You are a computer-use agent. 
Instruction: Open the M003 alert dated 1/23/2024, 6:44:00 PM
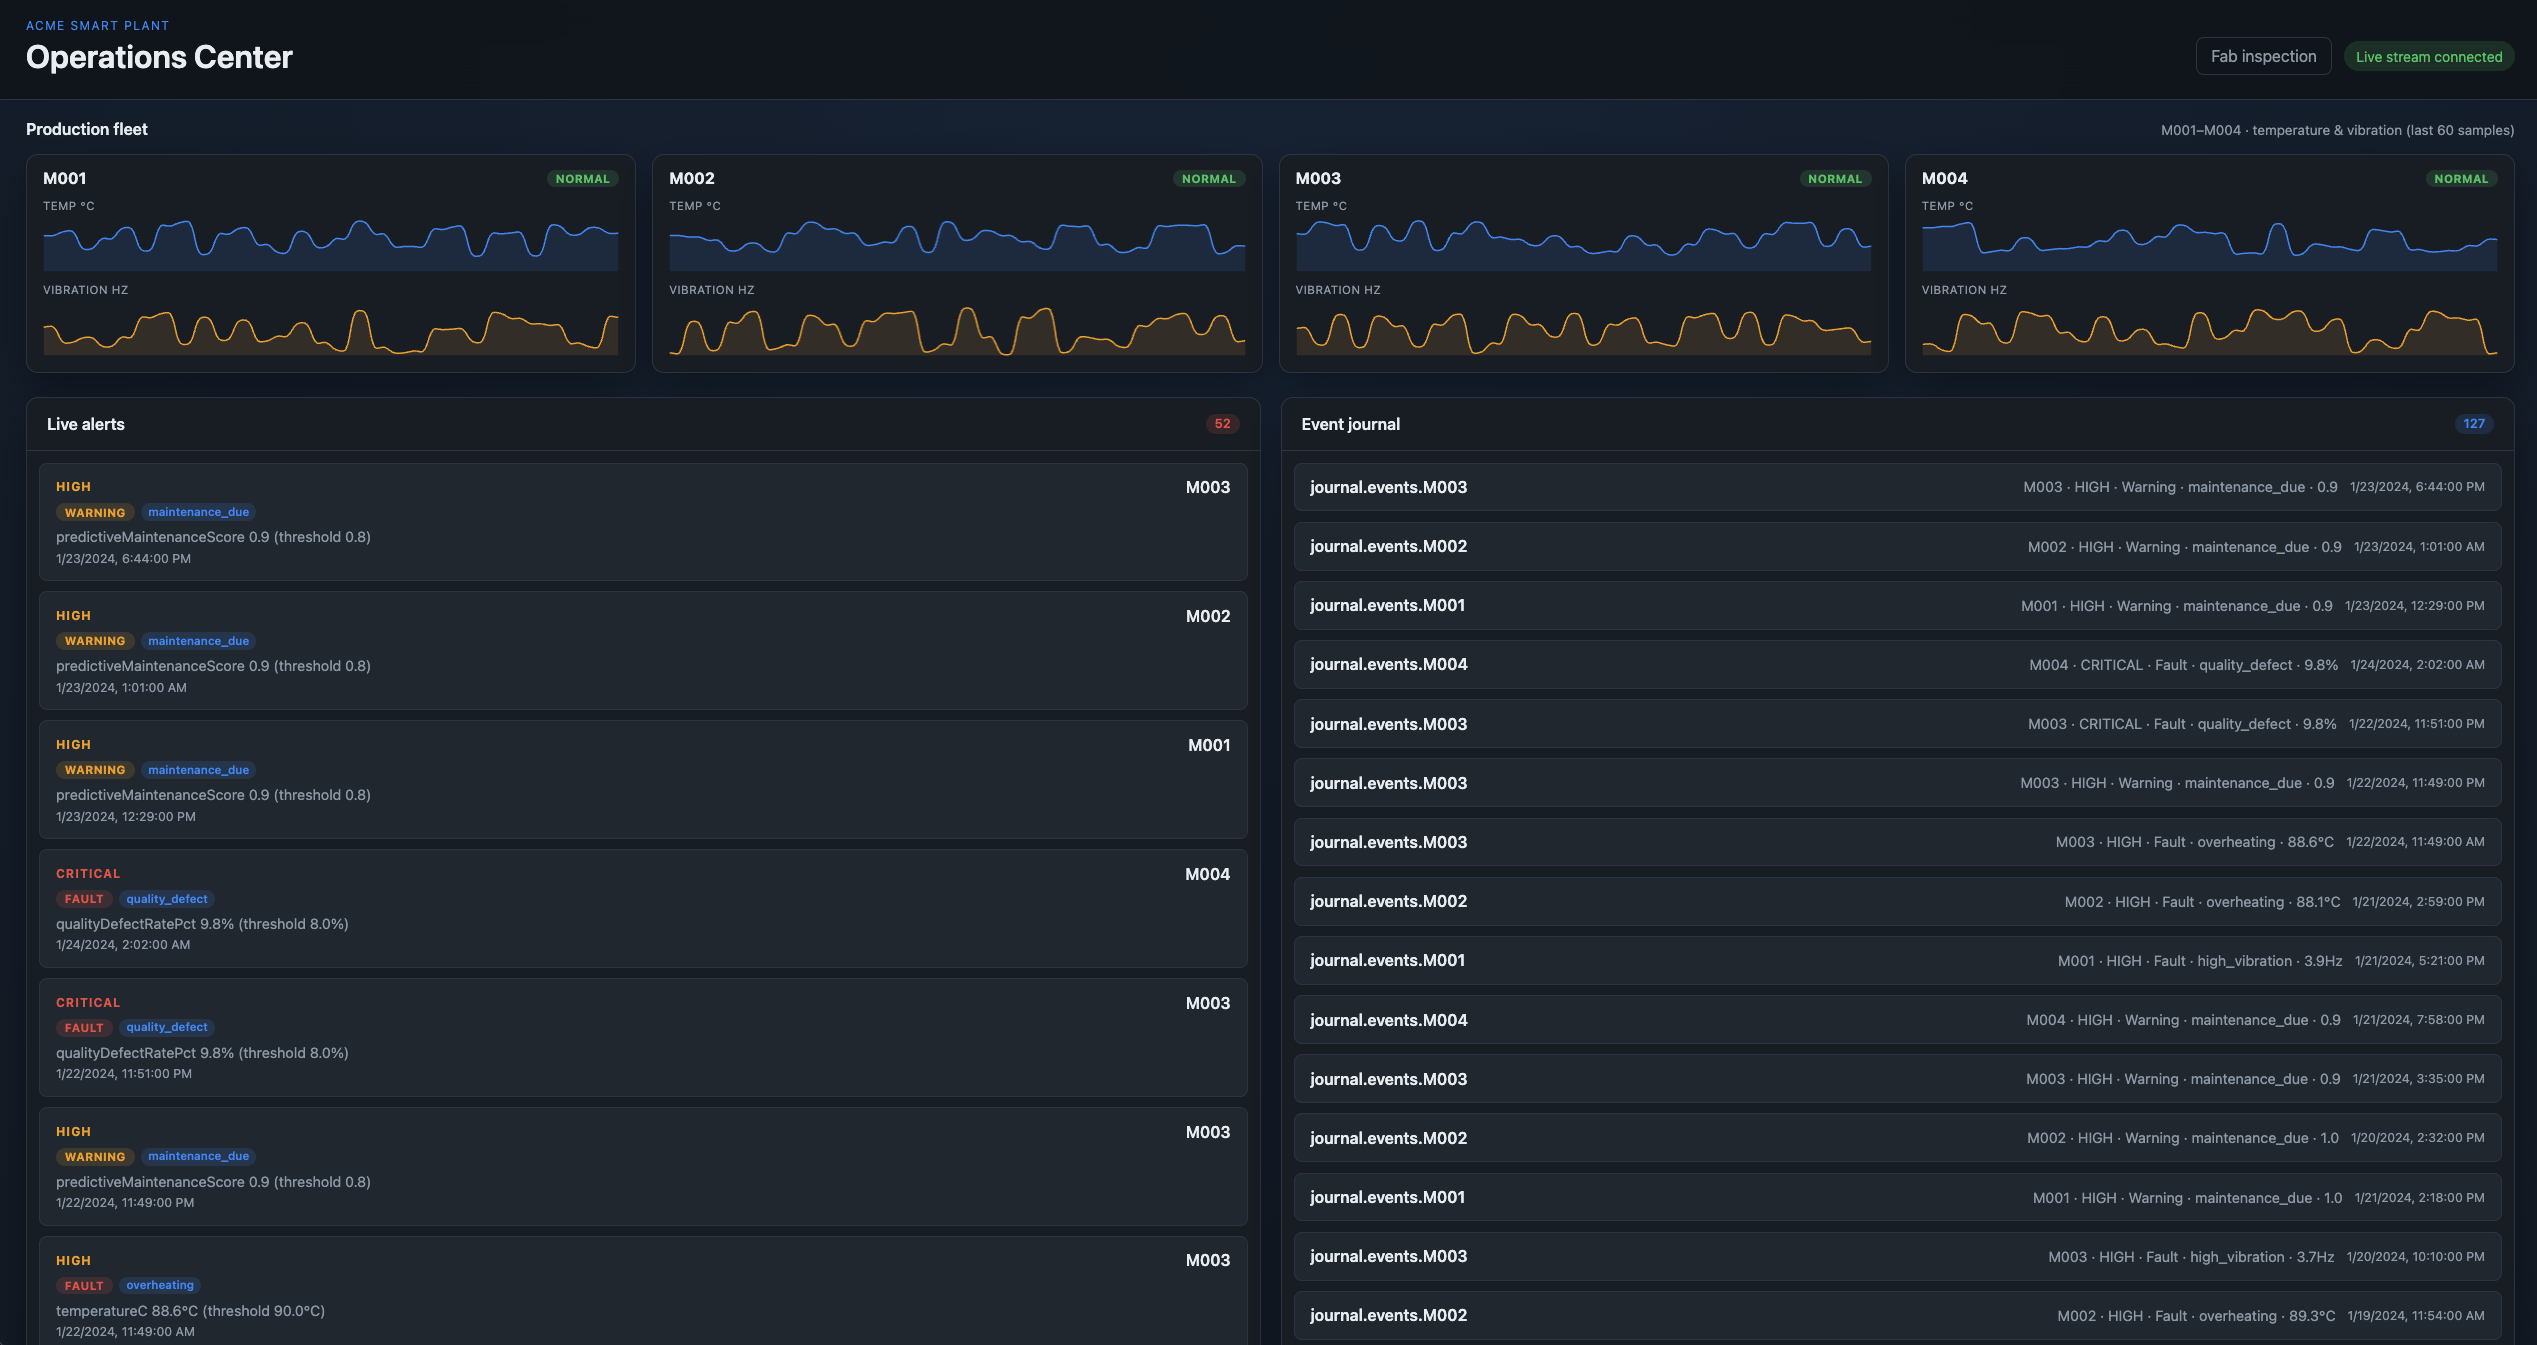coord(643,522)
